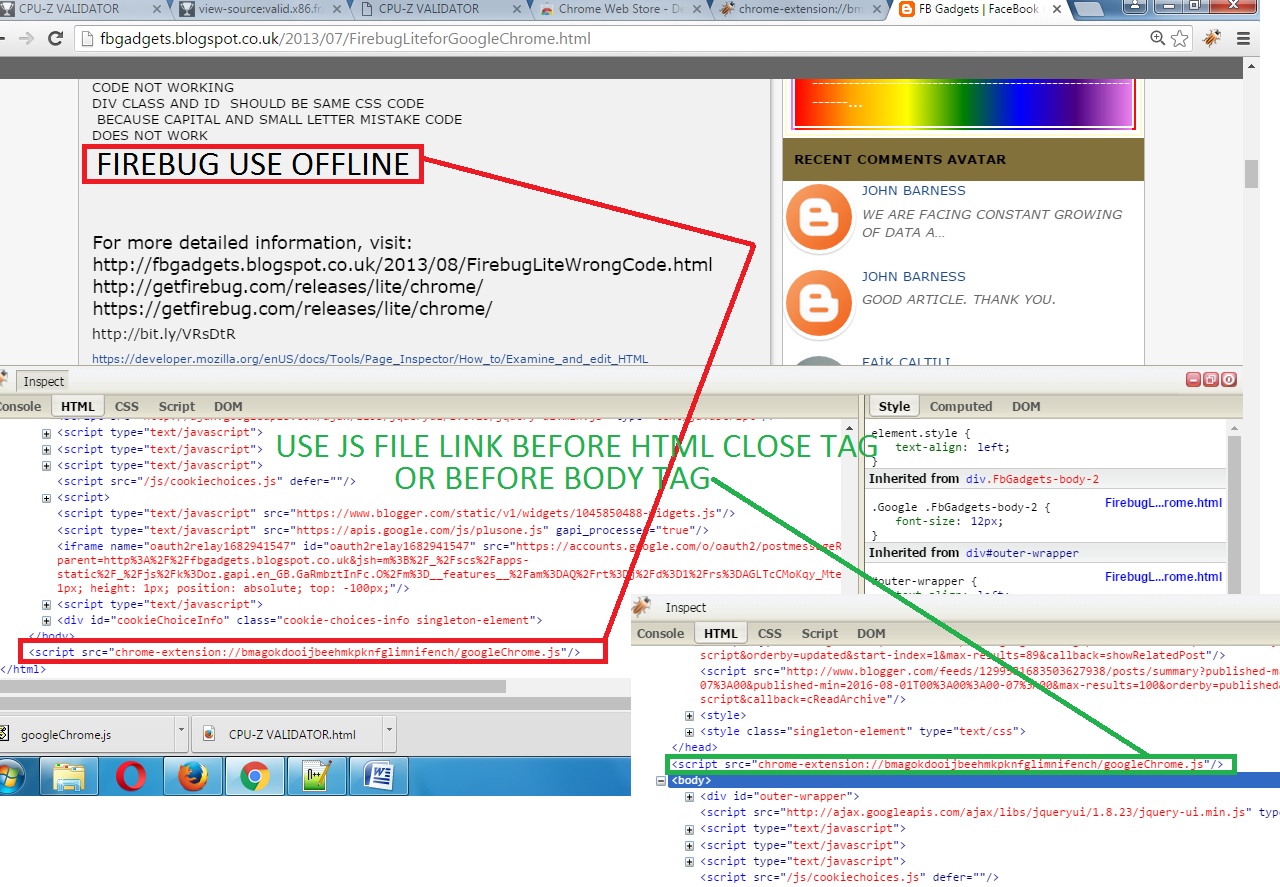This screenshot has width=1280, height=887.
Task: Open Opera from the taskbar
Action: pos(131,776)
